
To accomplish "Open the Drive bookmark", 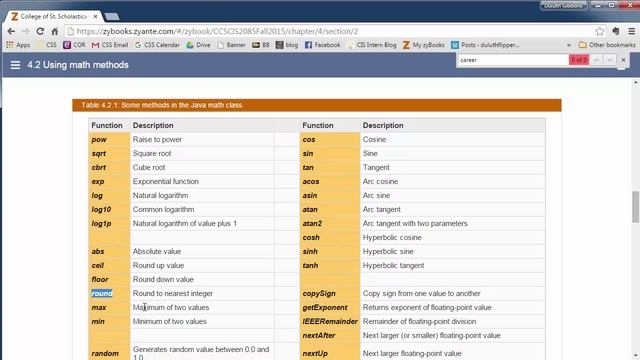I will pyautogui.click(x=198, y=45).
